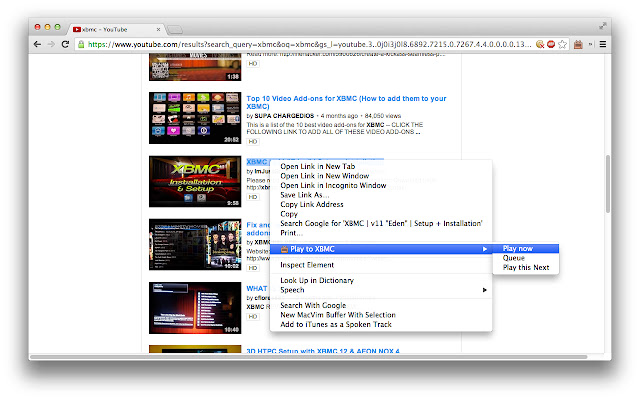
Task: Open the Chrome hamburger menu
Action: [602, 44]
